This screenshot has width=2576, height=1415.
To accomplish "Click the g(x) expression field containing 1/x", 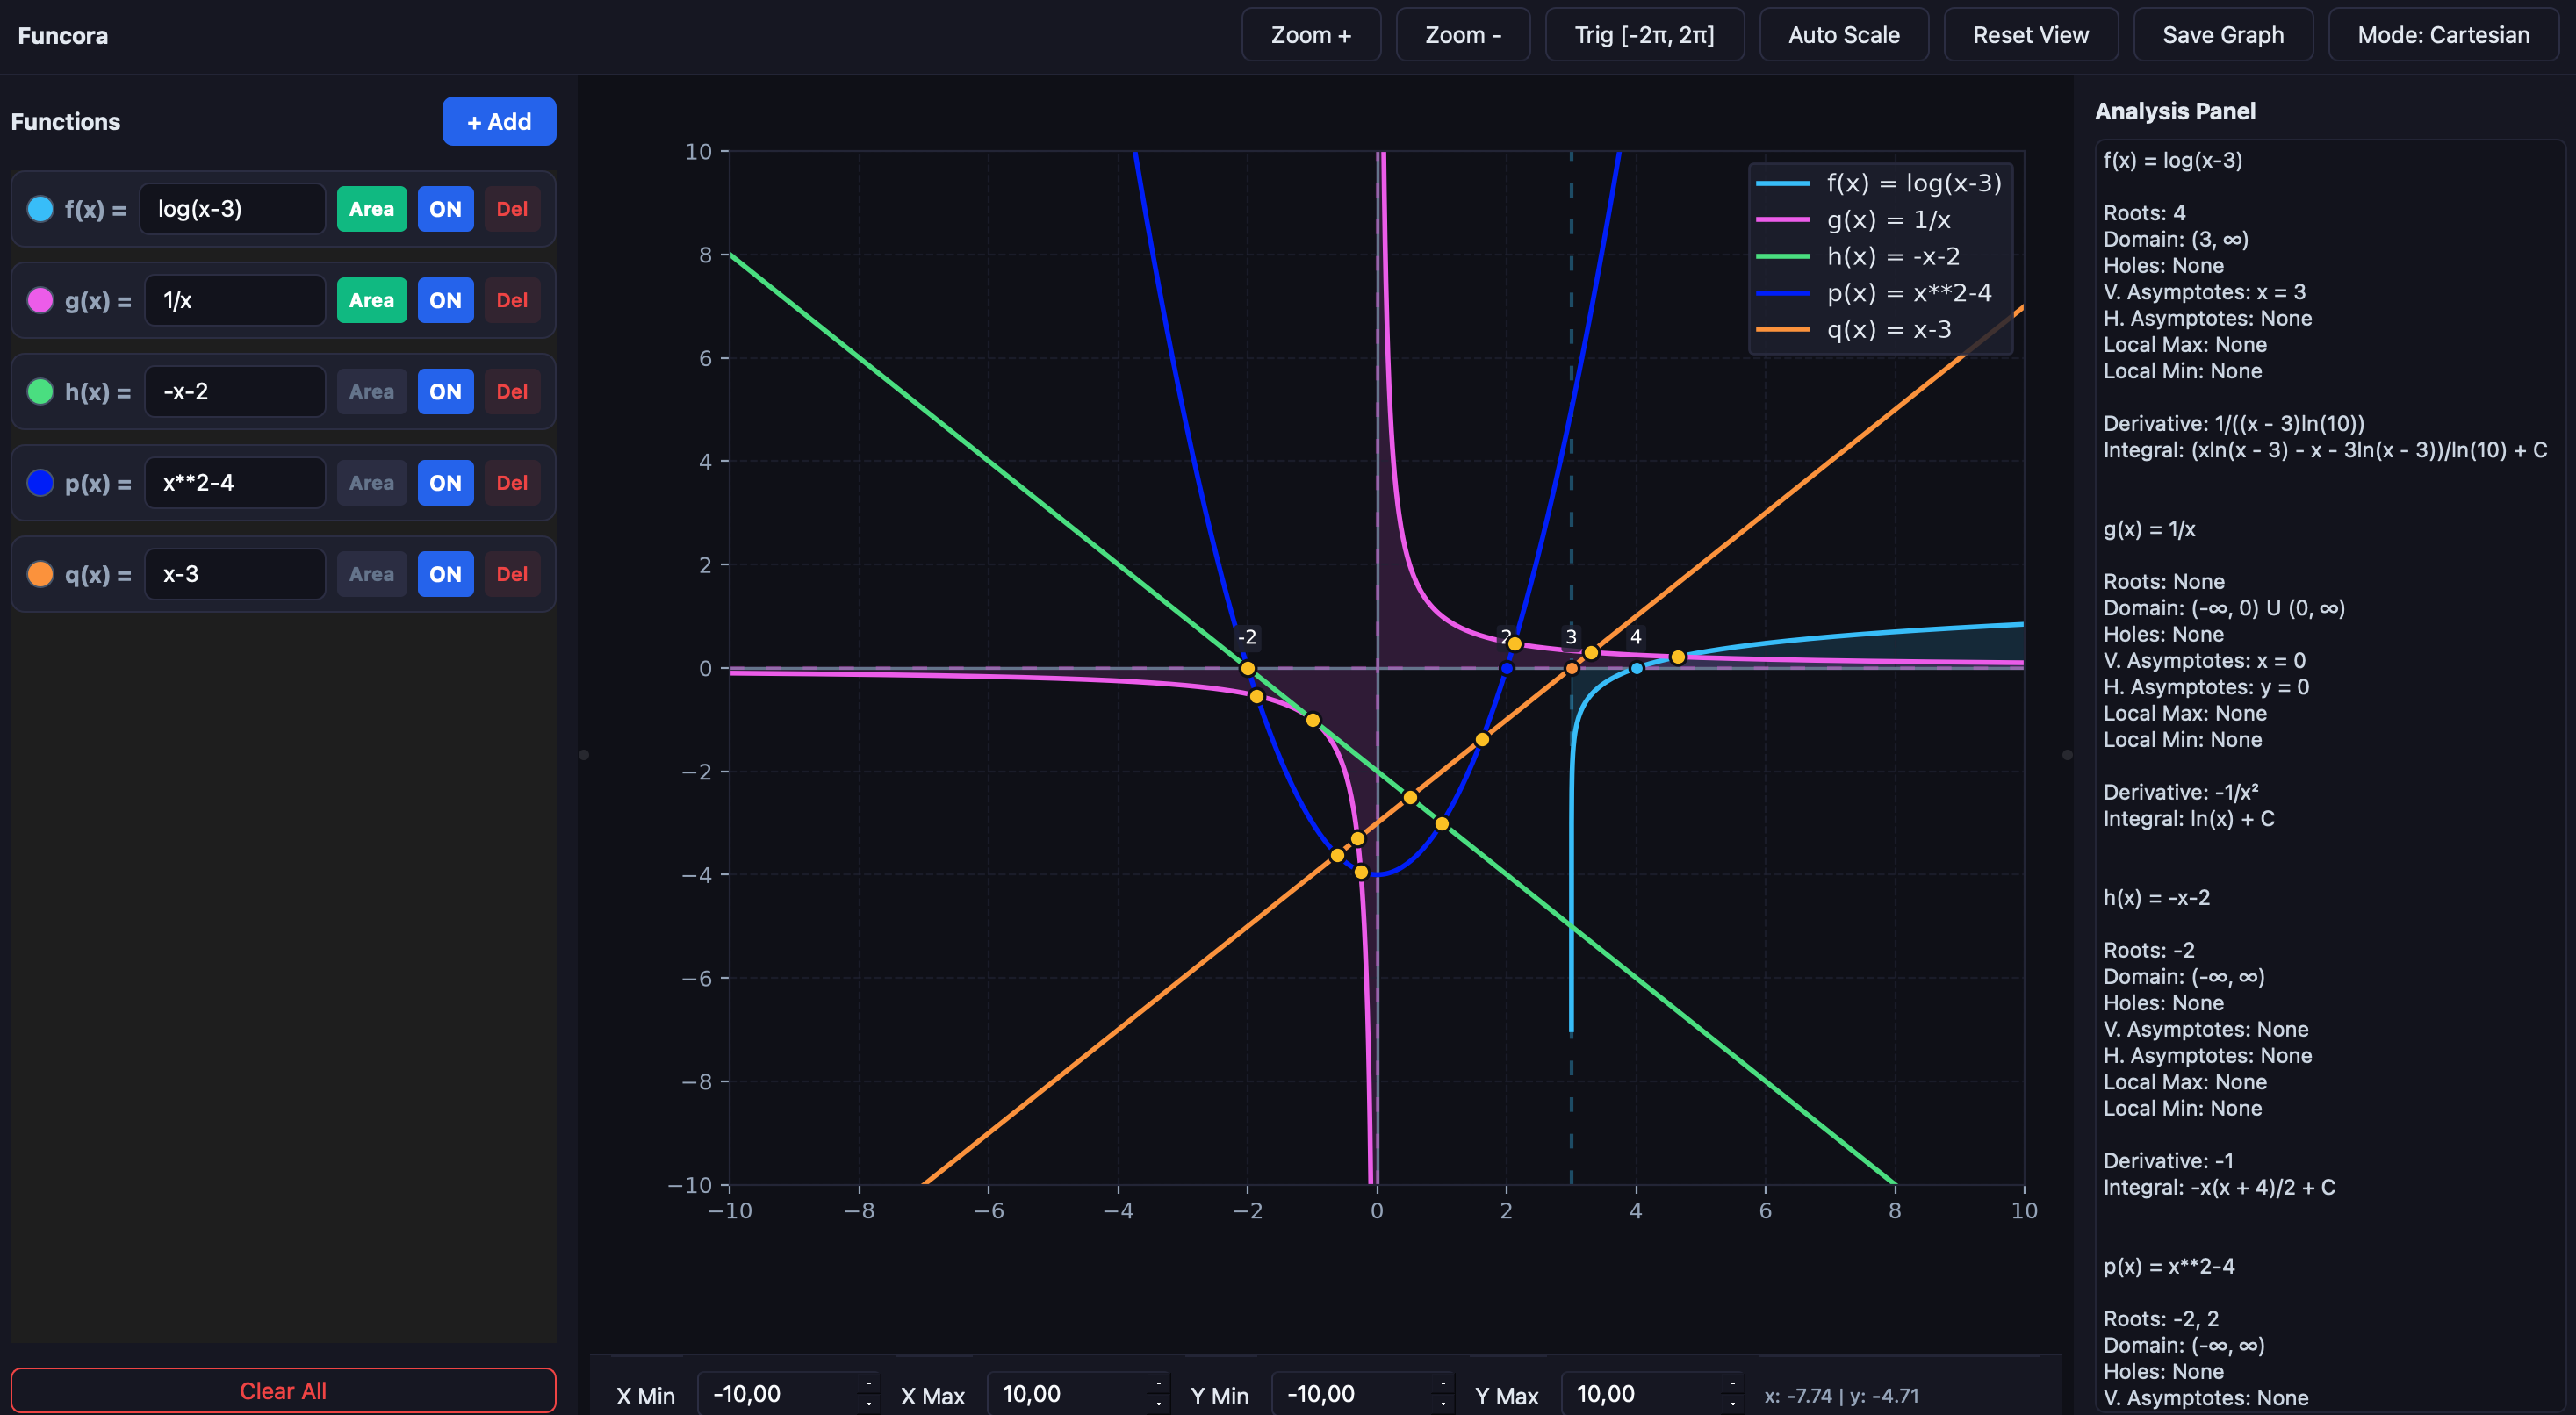I will 235,300.
